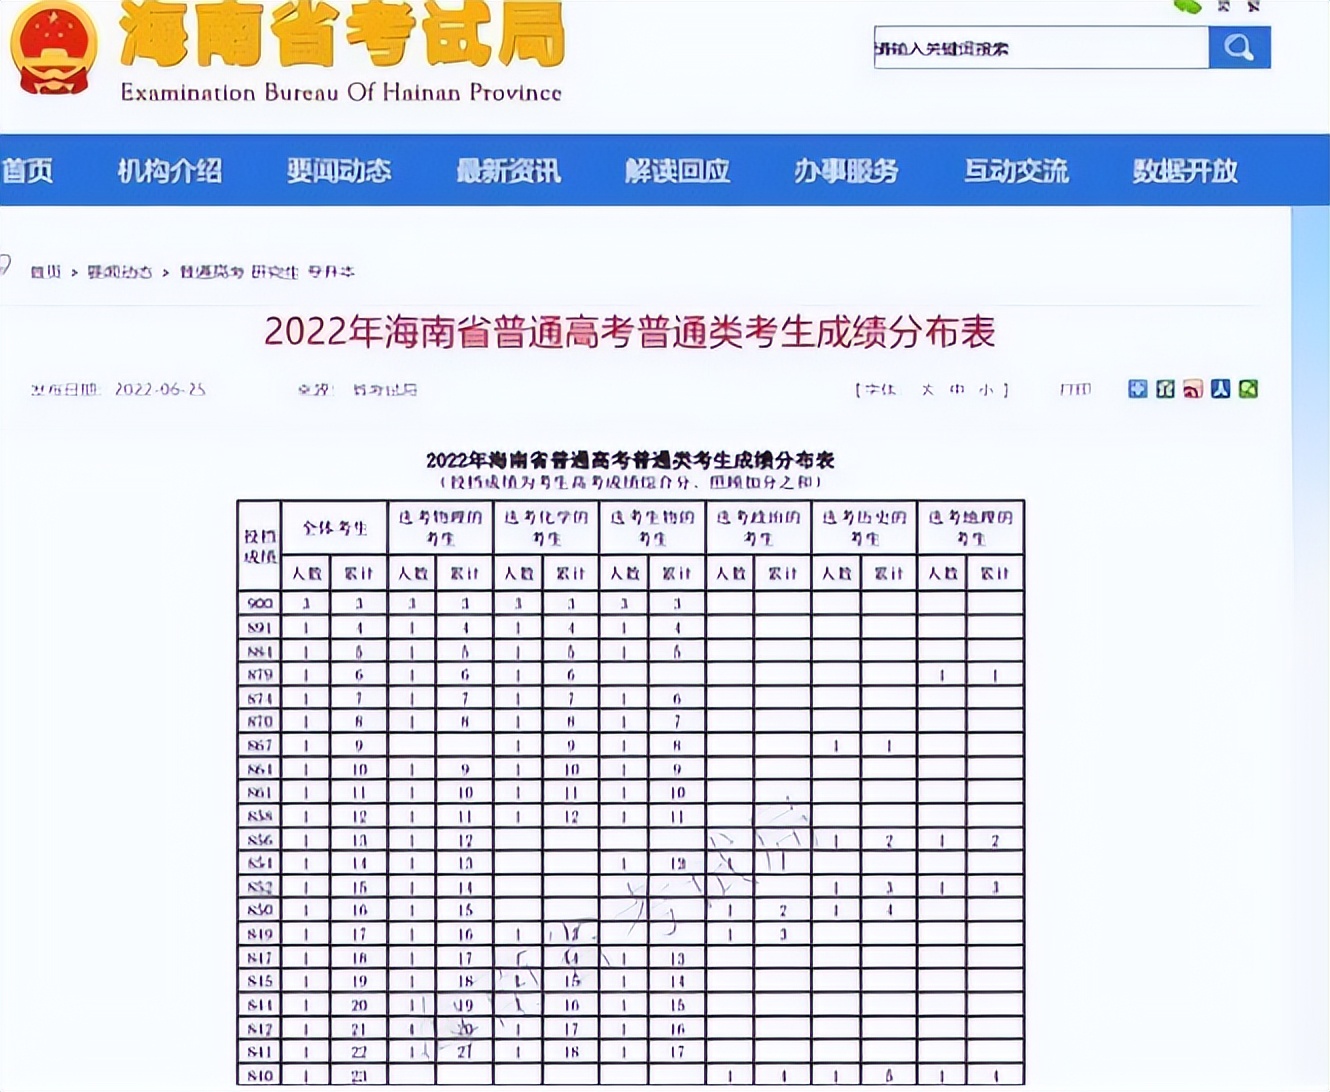Click the blue plus share icon
The image size is (1330, 1092).
click(1138, 389)
